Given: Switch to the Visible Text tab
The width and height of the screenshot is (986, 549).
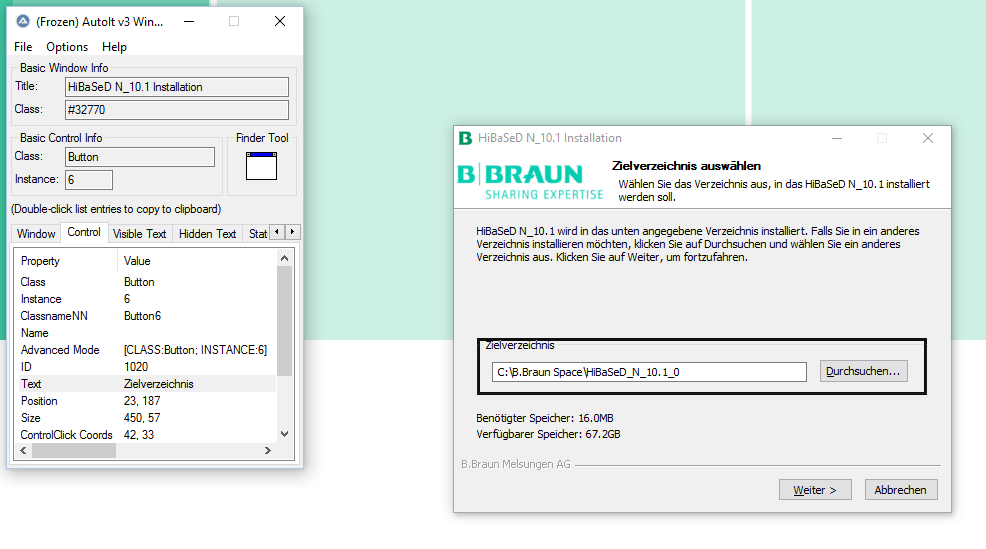Looking at the screenshot, I should pyautogui.click(x=140, y=233).
